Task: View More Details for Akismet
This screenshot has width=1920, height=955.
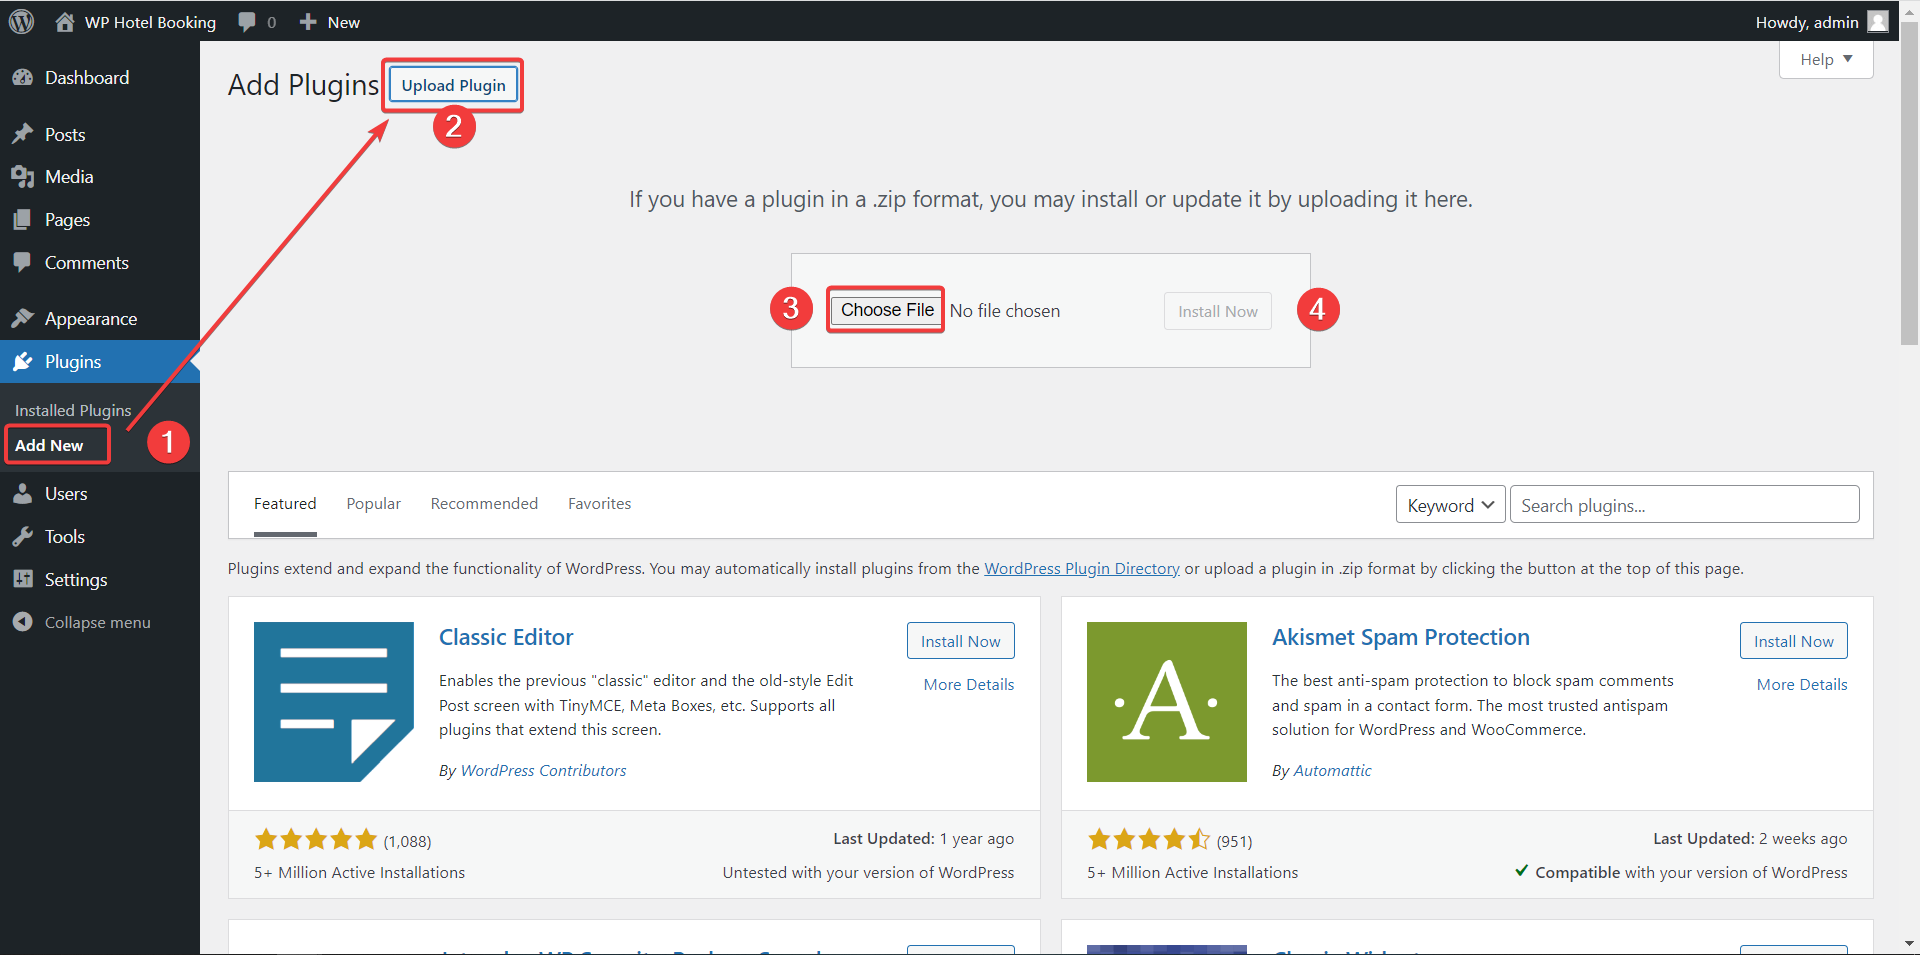Action: 1802,684
